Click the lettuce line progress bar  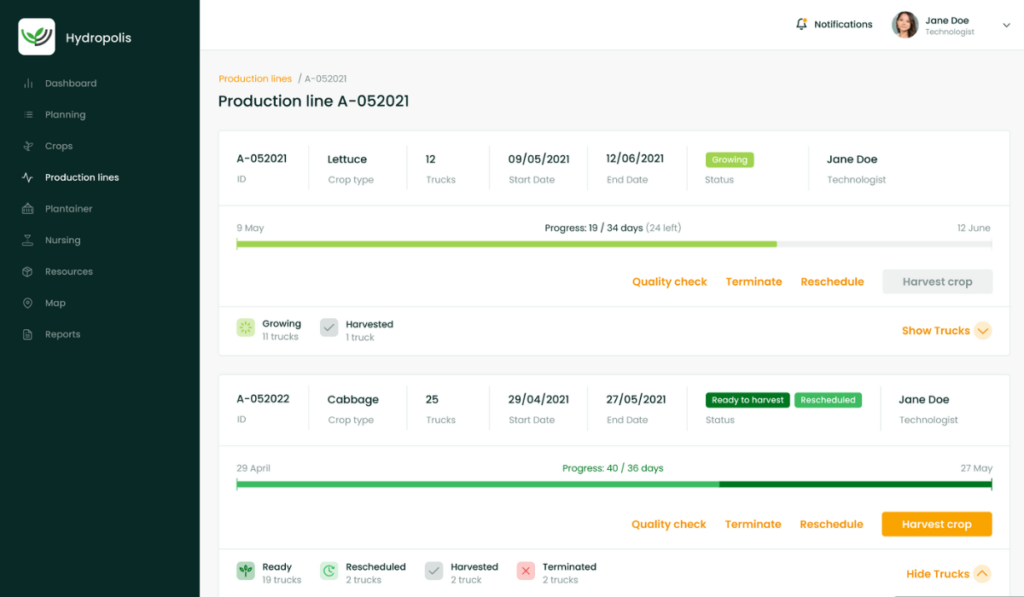click(x=614, y=244)
